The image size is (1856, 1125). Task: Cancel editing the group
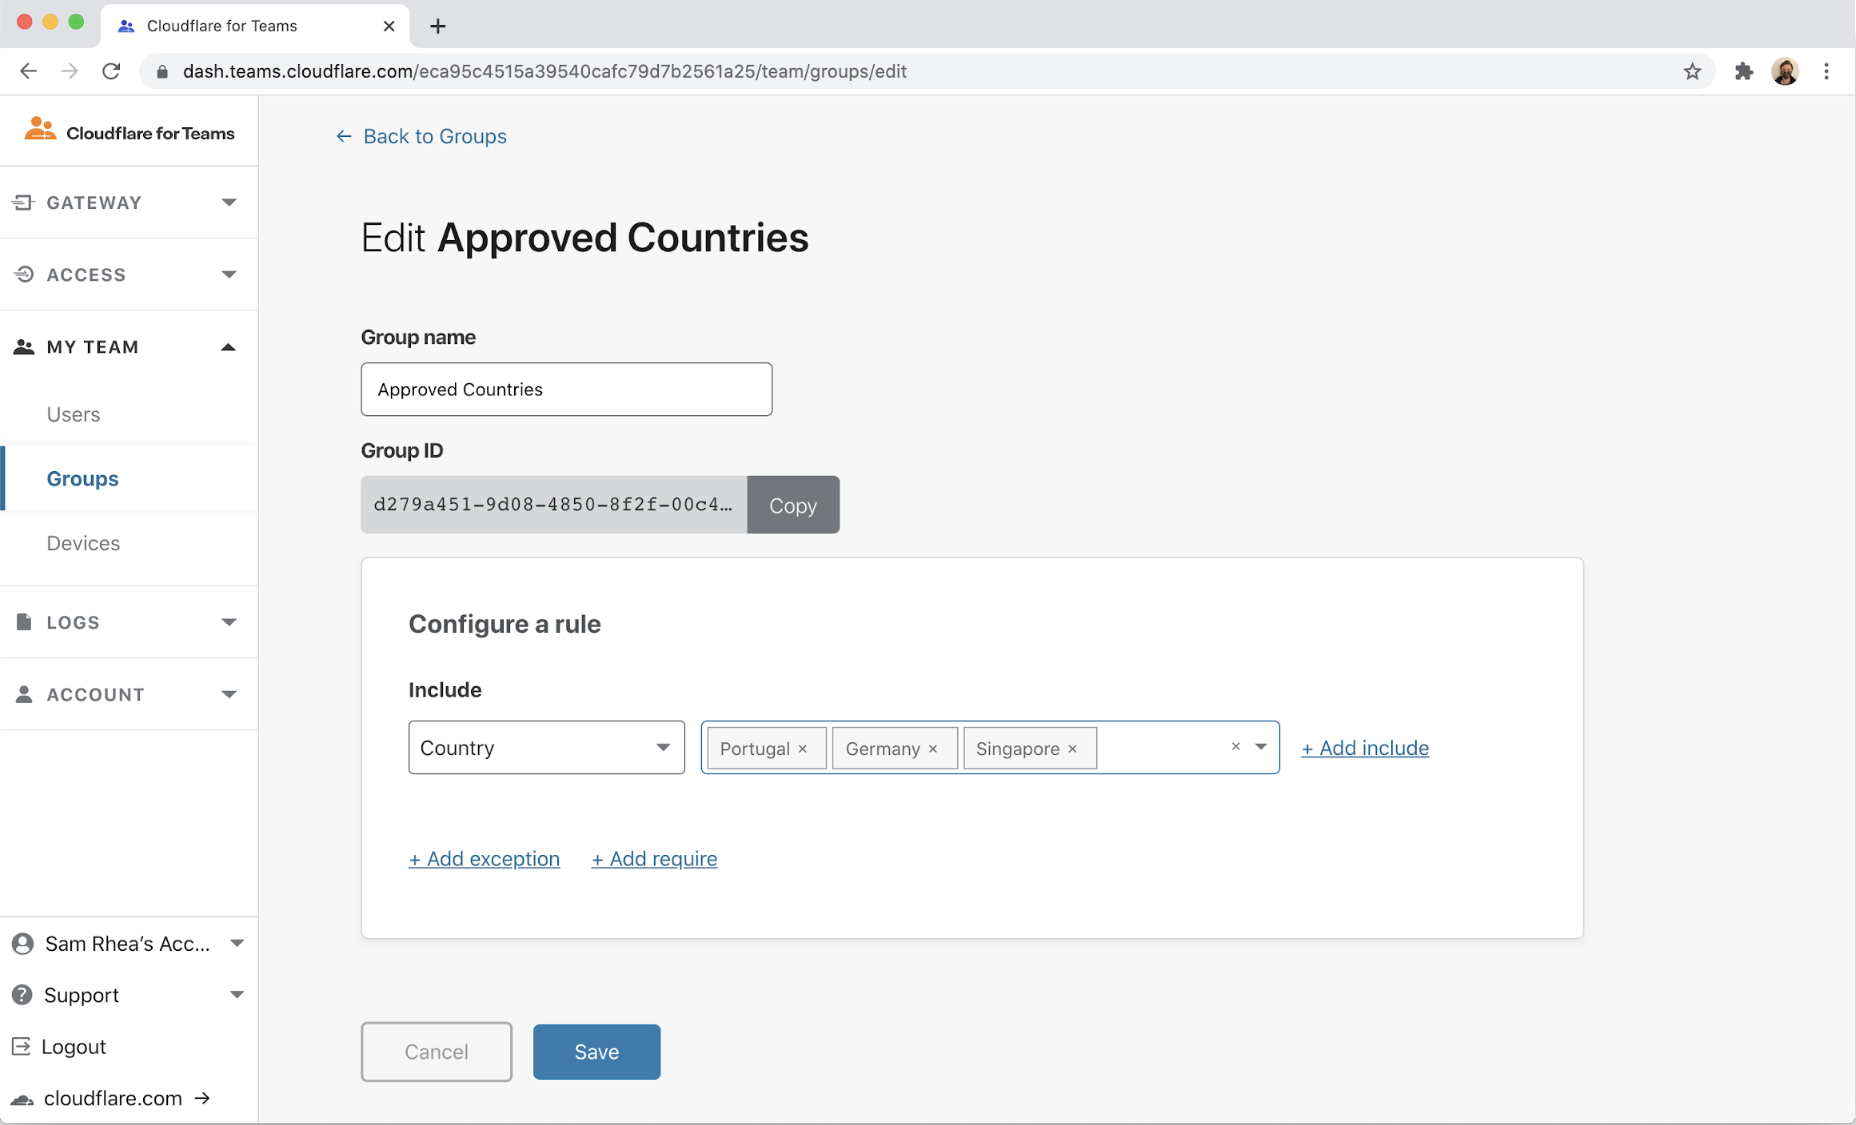(x=436, y=1052)
